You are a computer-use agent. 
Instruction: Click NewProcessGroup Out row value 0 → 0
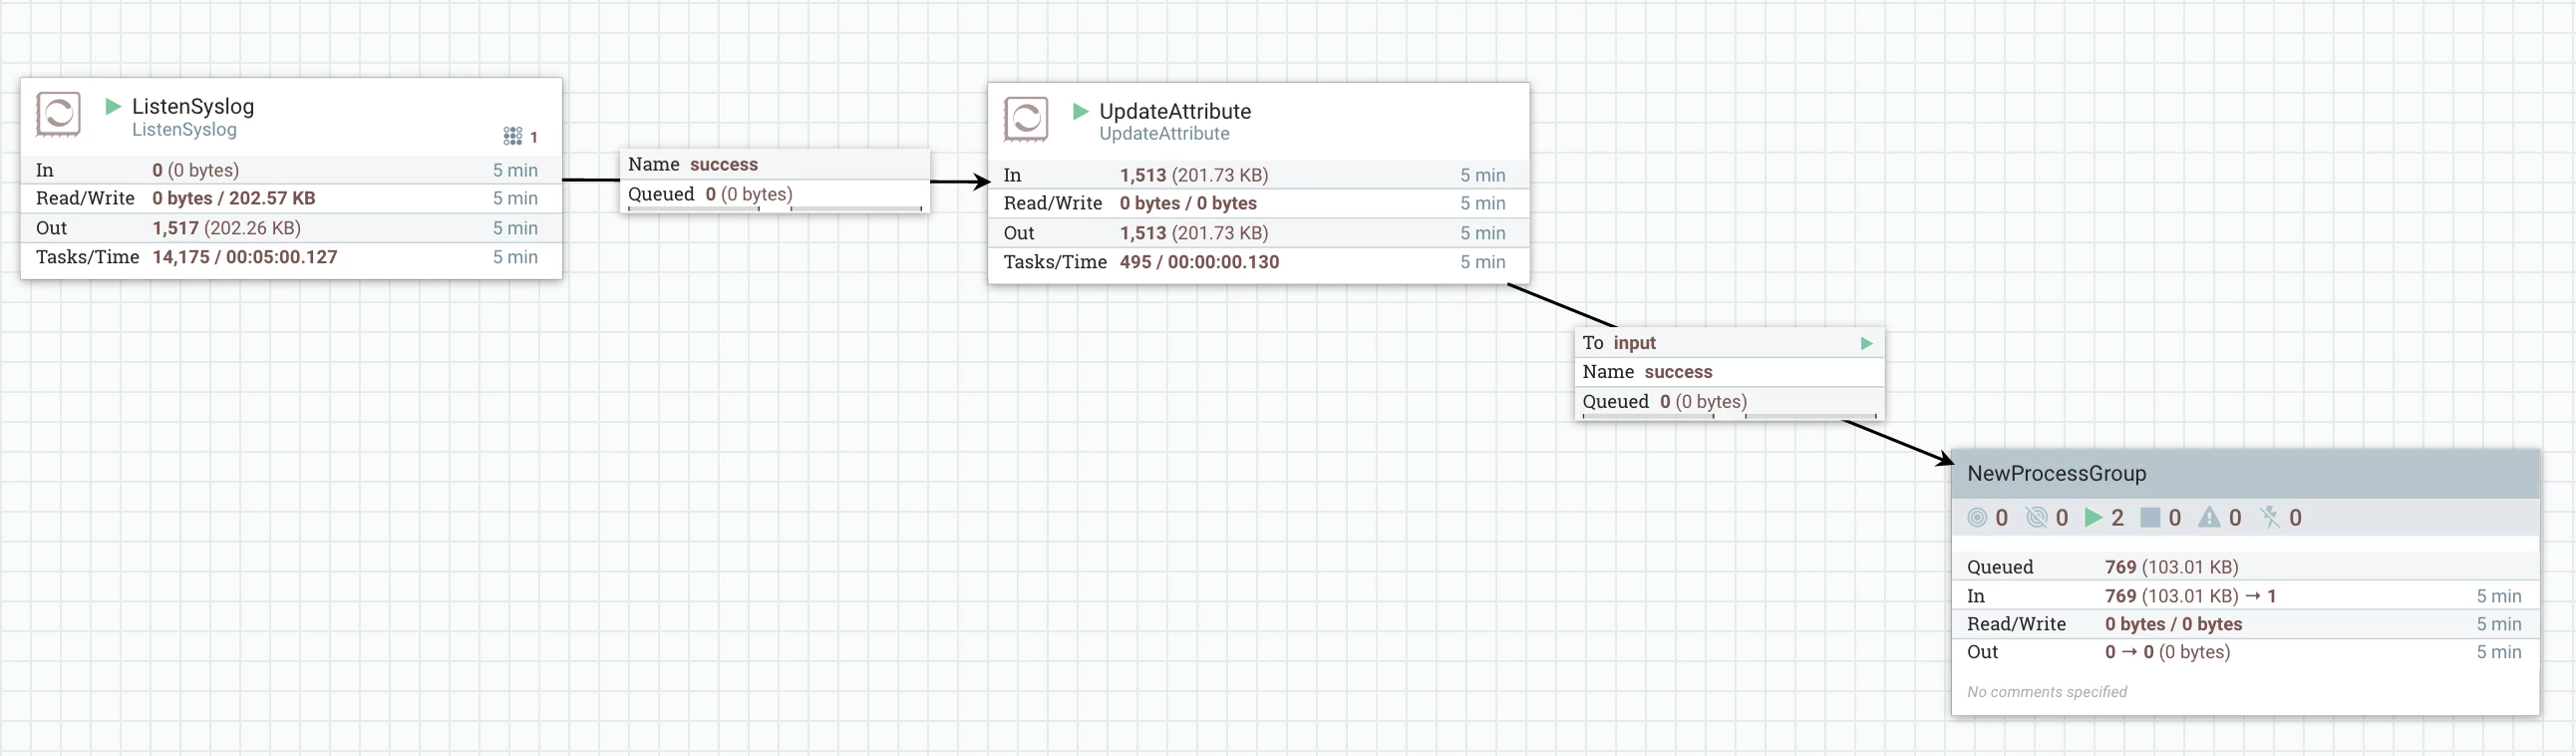pyautogui.click(x=2167, y=652)
